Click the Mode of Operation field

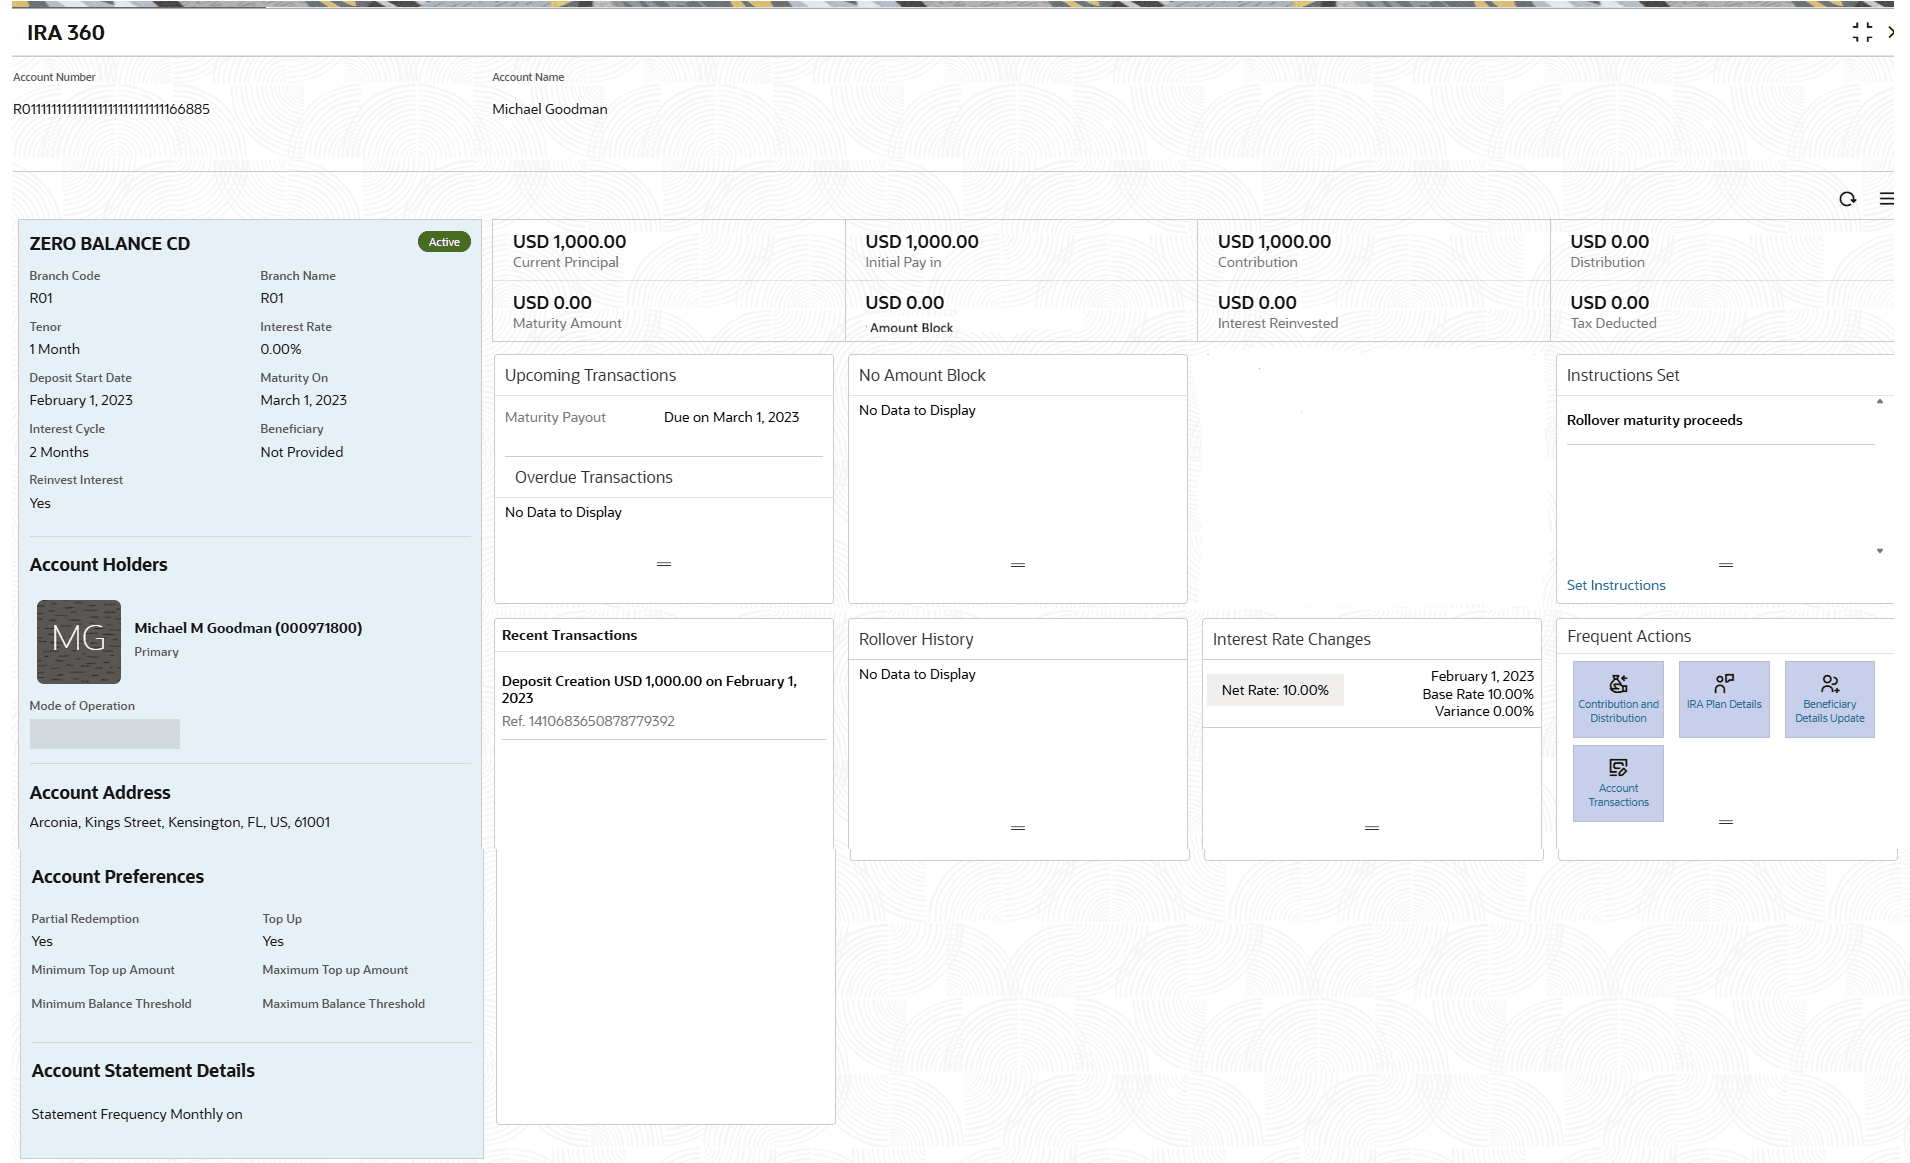point(105,734)
